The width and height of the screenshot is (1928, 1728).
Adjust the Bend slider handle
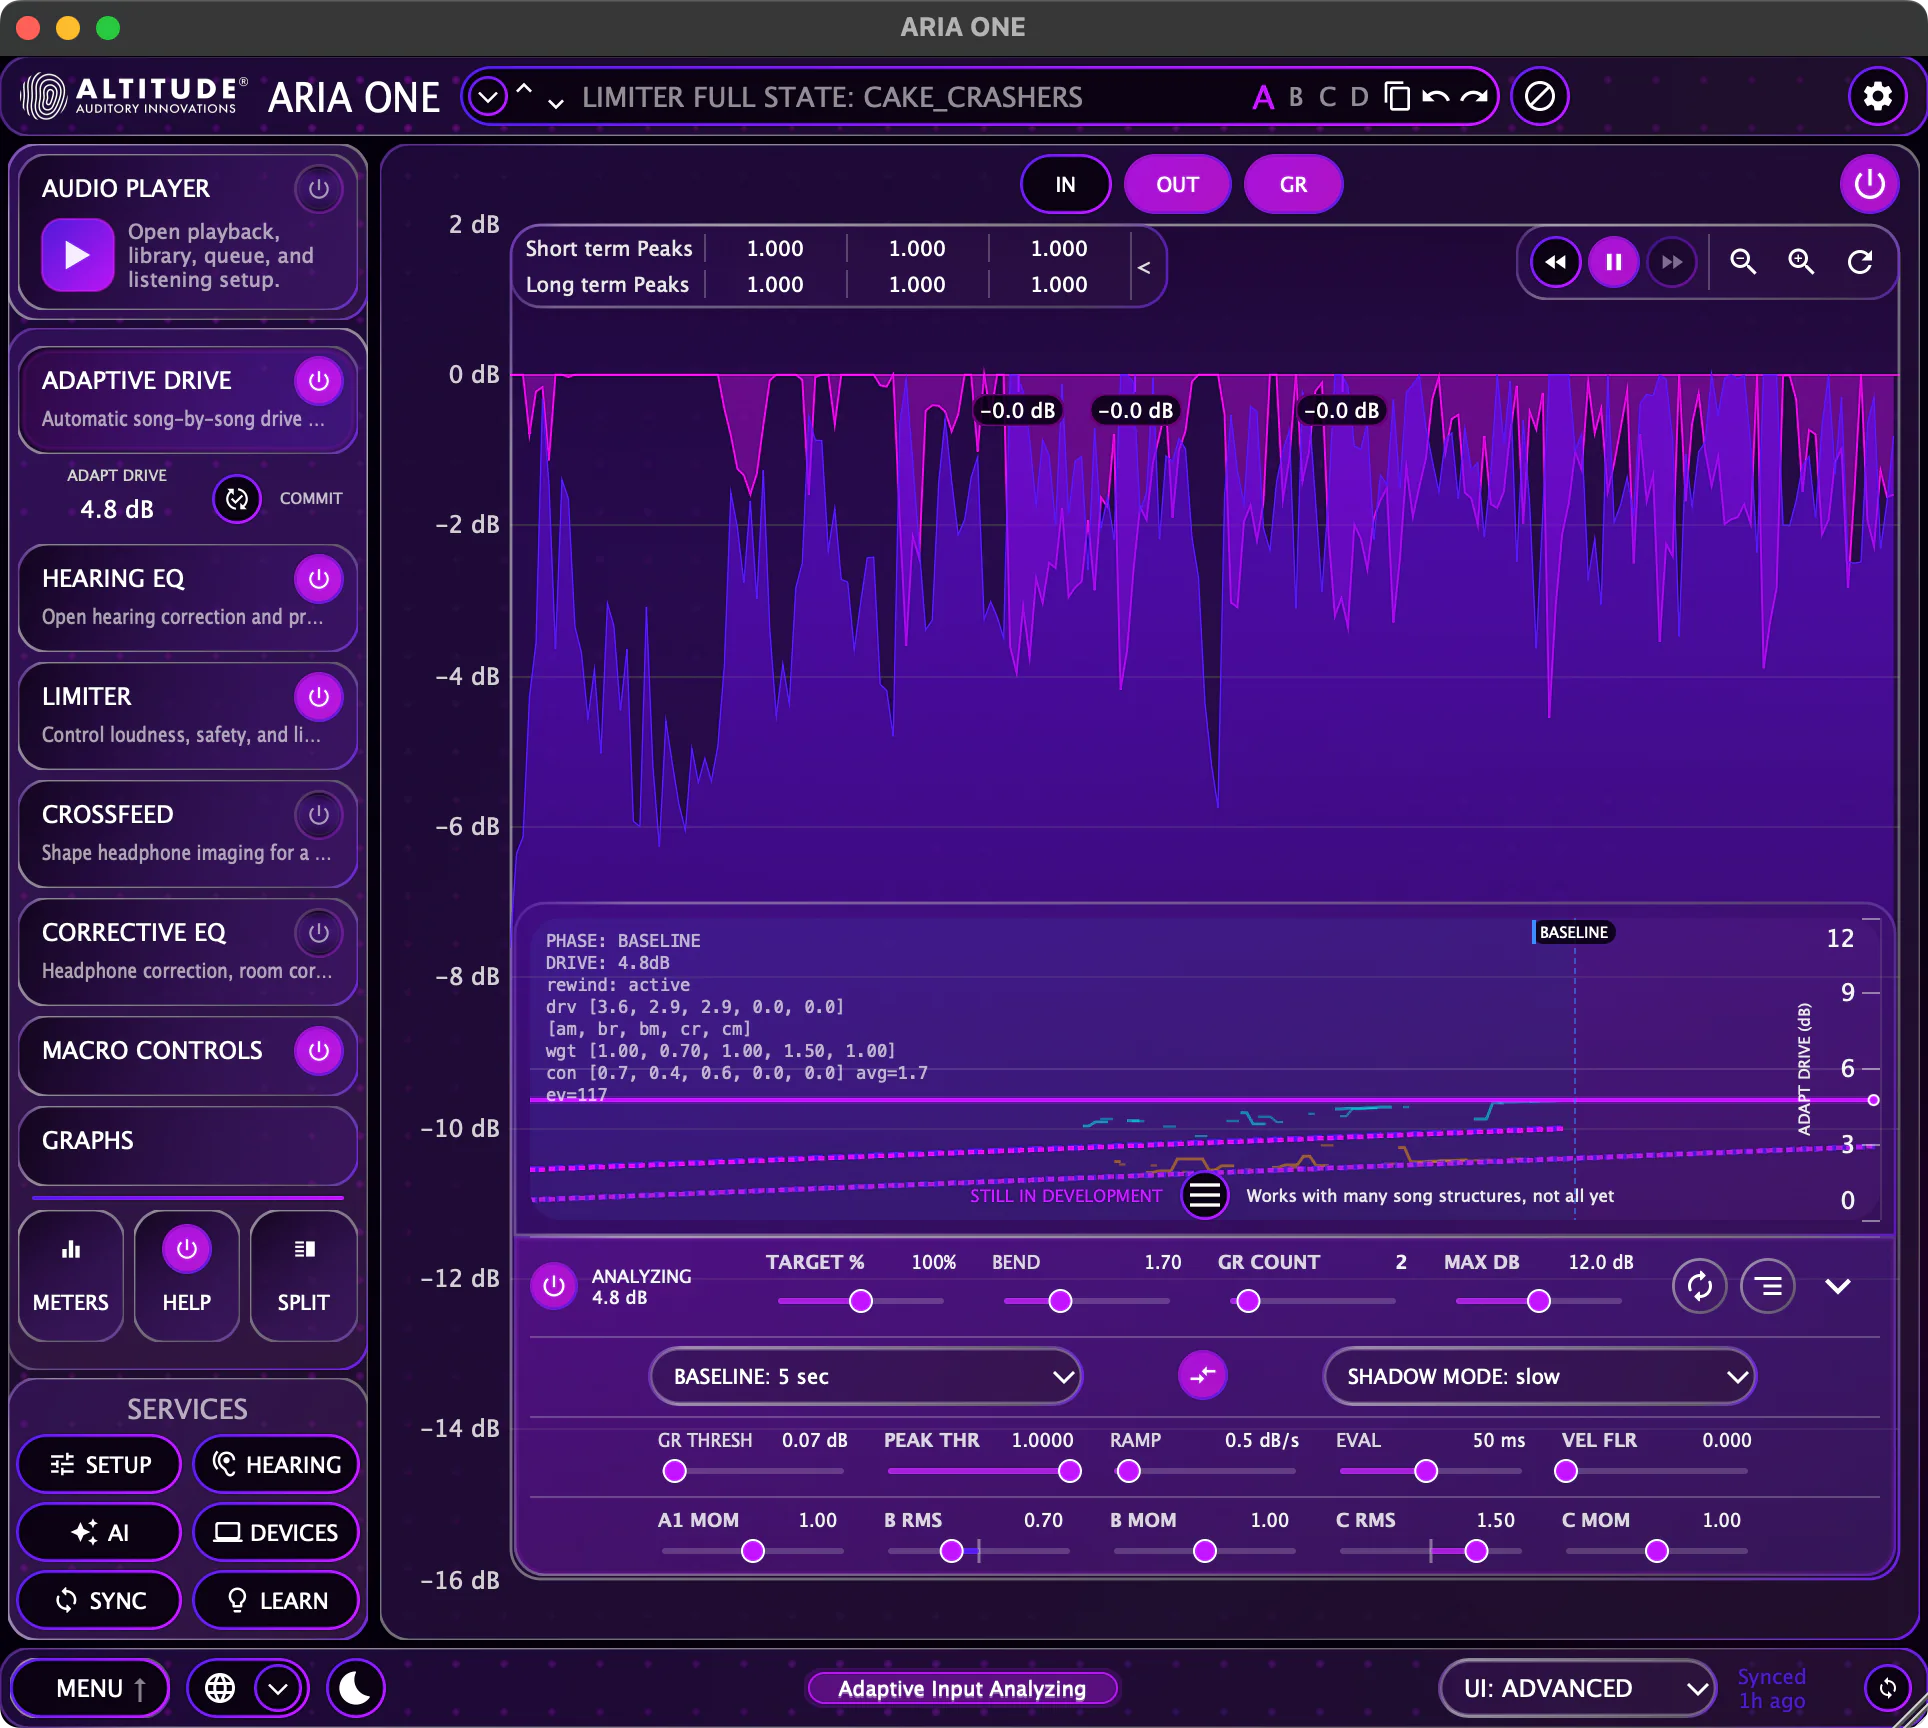pyautogui.click(x=1061, y=1301)
